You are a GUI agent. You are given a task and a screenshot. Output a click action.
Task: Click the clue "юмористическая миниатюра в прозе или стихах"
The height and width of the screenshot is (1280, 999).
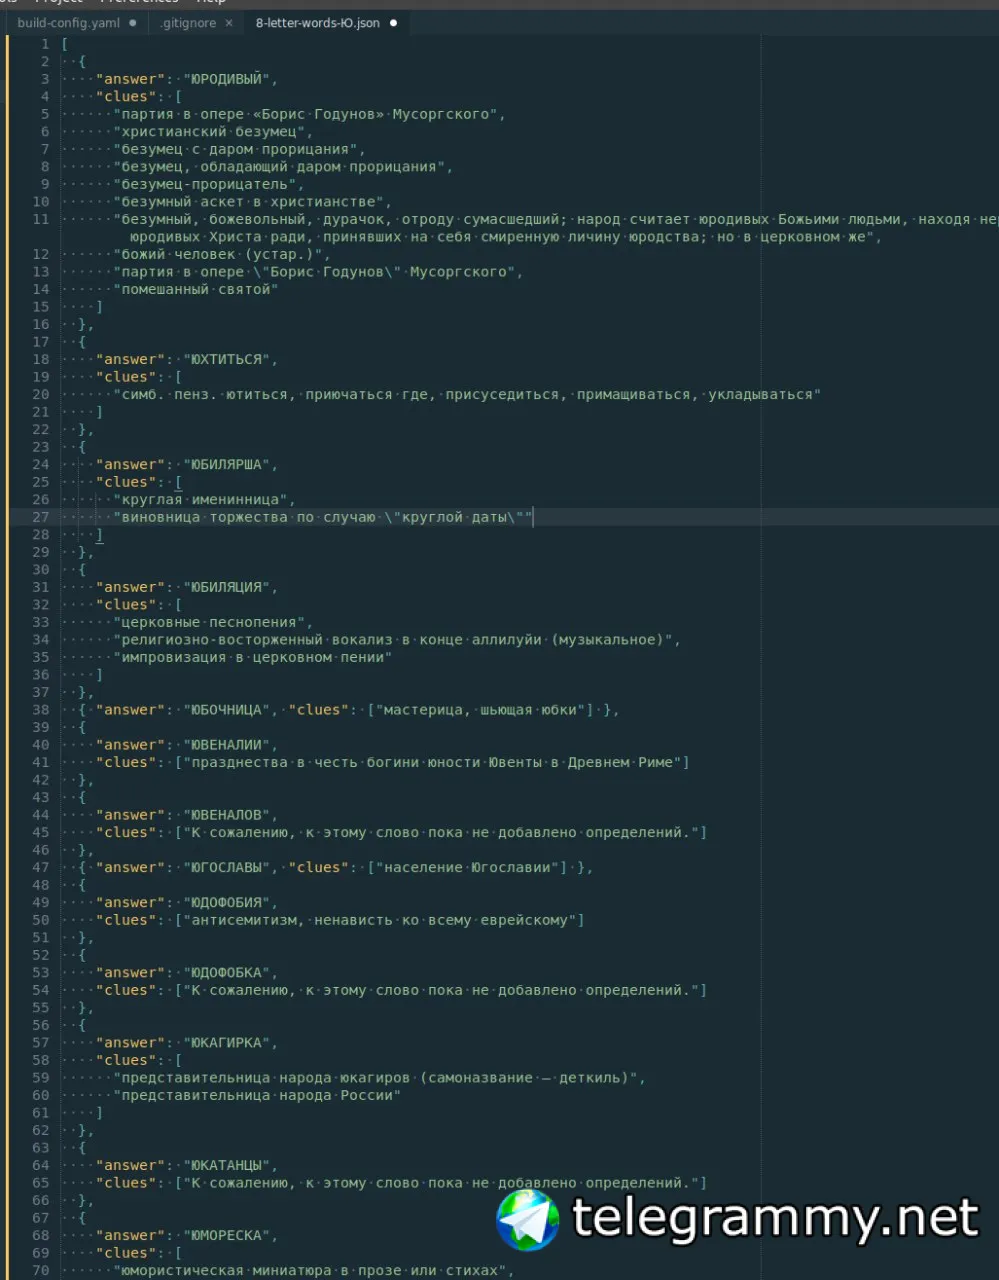coord(309,1270)
